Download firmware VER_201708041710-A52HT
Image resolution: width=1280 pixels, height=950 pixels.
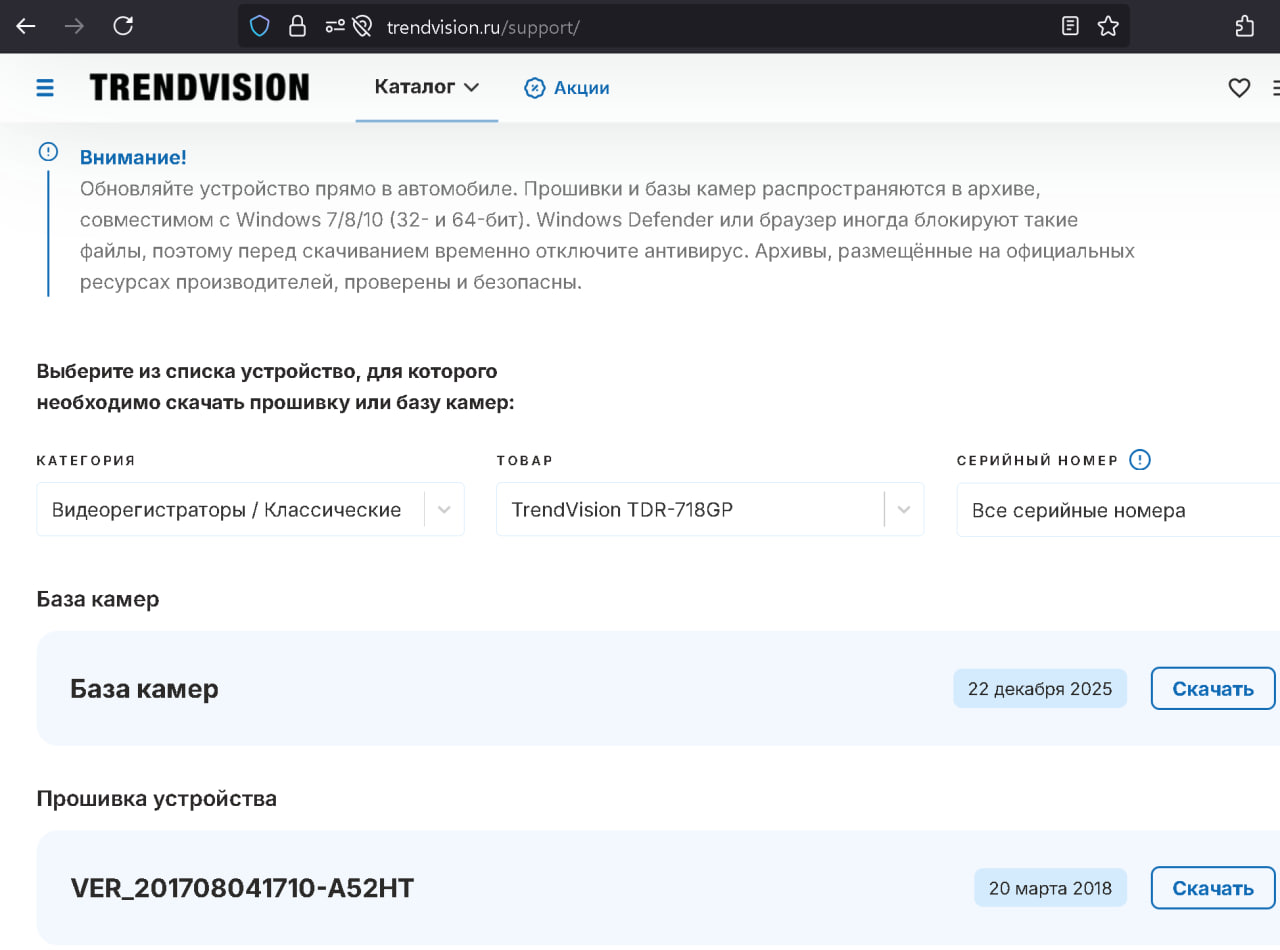(1212, 888)
